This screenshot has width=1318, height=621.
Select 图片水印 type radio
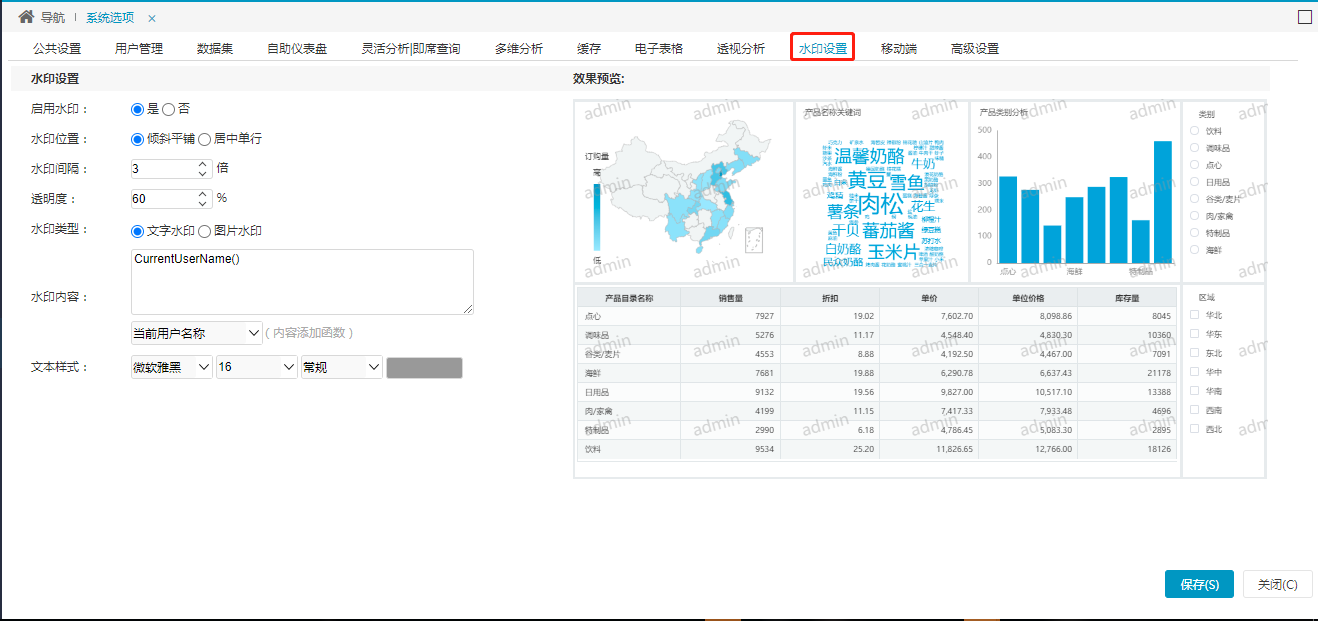205,231
